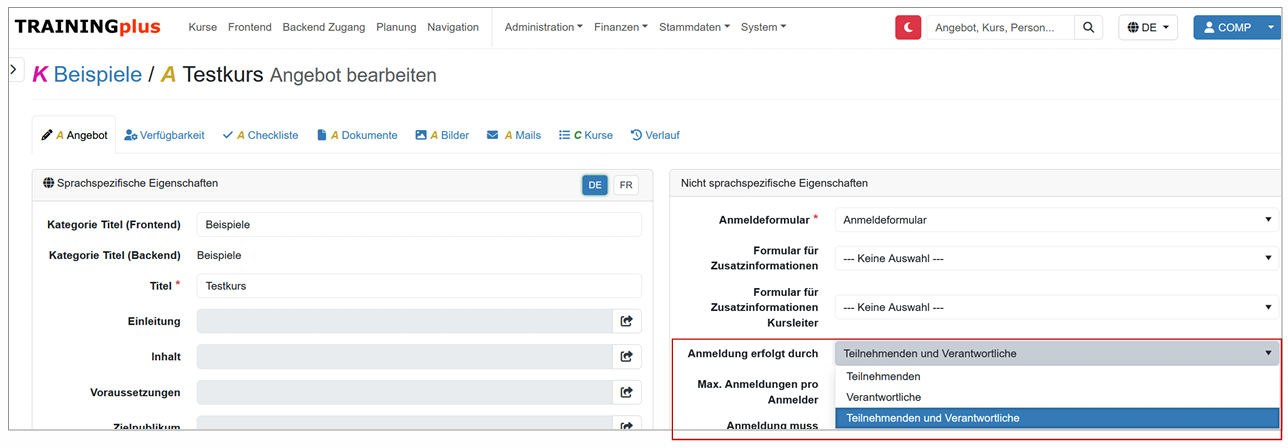Open the Administration menu
This screenshot has width=1288, height=448.
coord(544,27)
